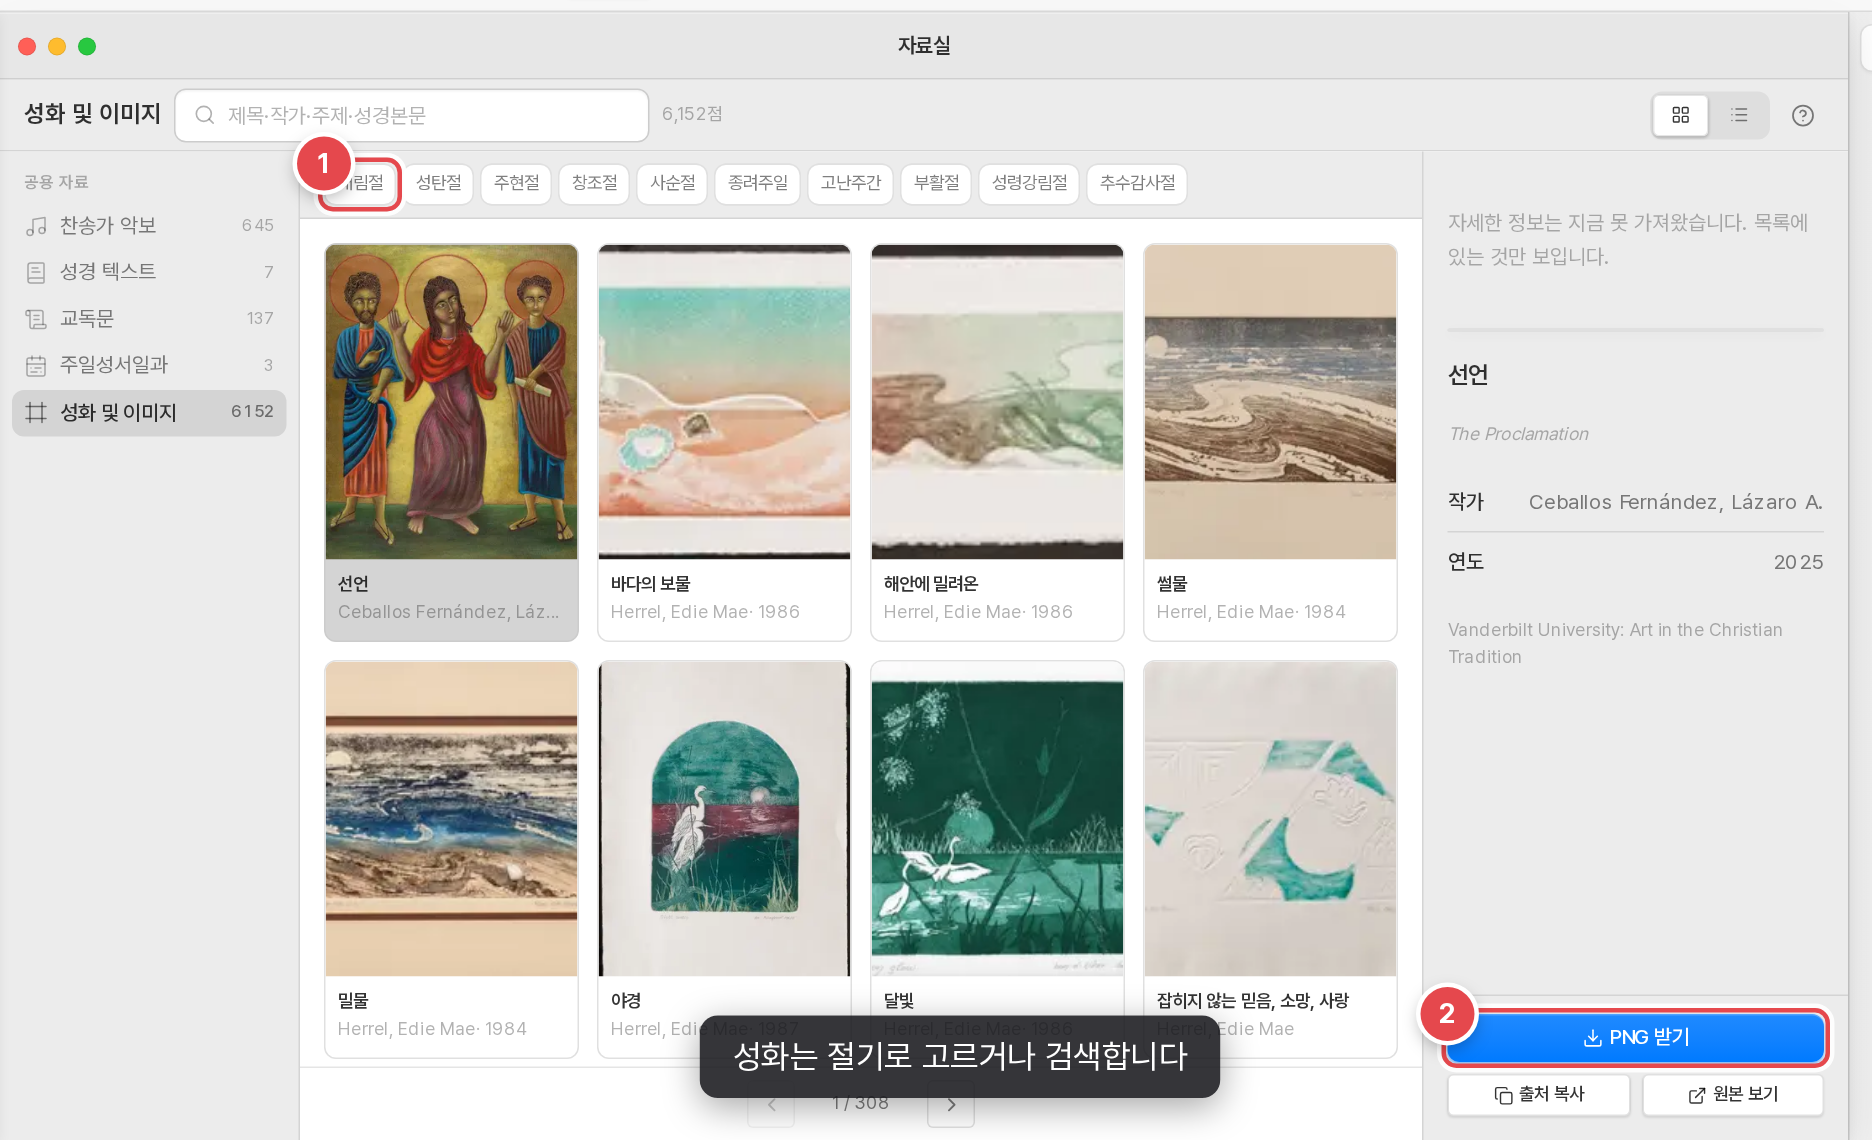1872x1140 pixels.
Task: Click Vanderbilt University source text
Action: 1615,643
